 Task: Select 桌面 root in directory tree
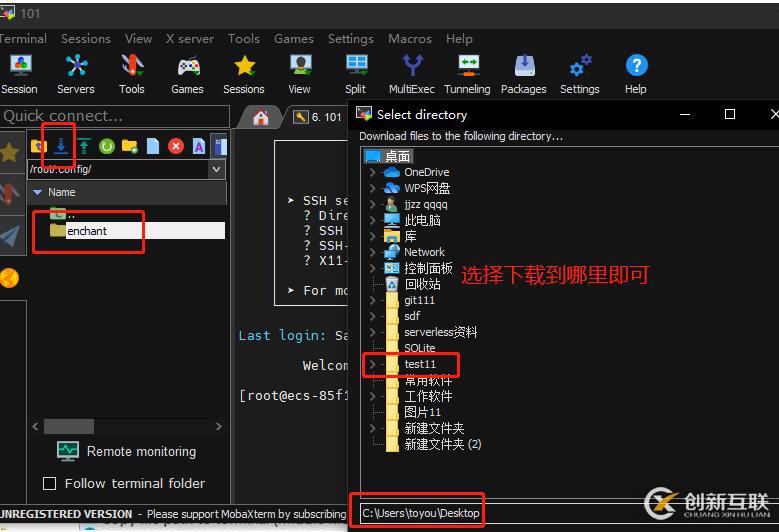[x=388, y=156]
